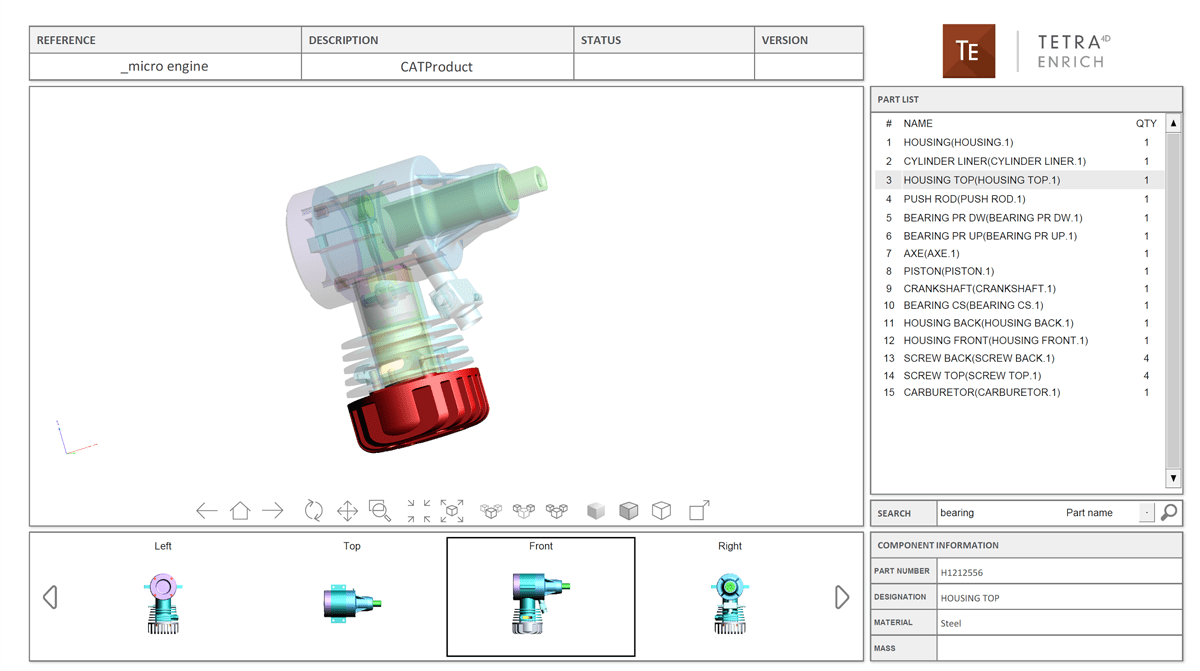Go to the next view arrow
Viewport: 1200px width, 671px height.
point(273,511)
